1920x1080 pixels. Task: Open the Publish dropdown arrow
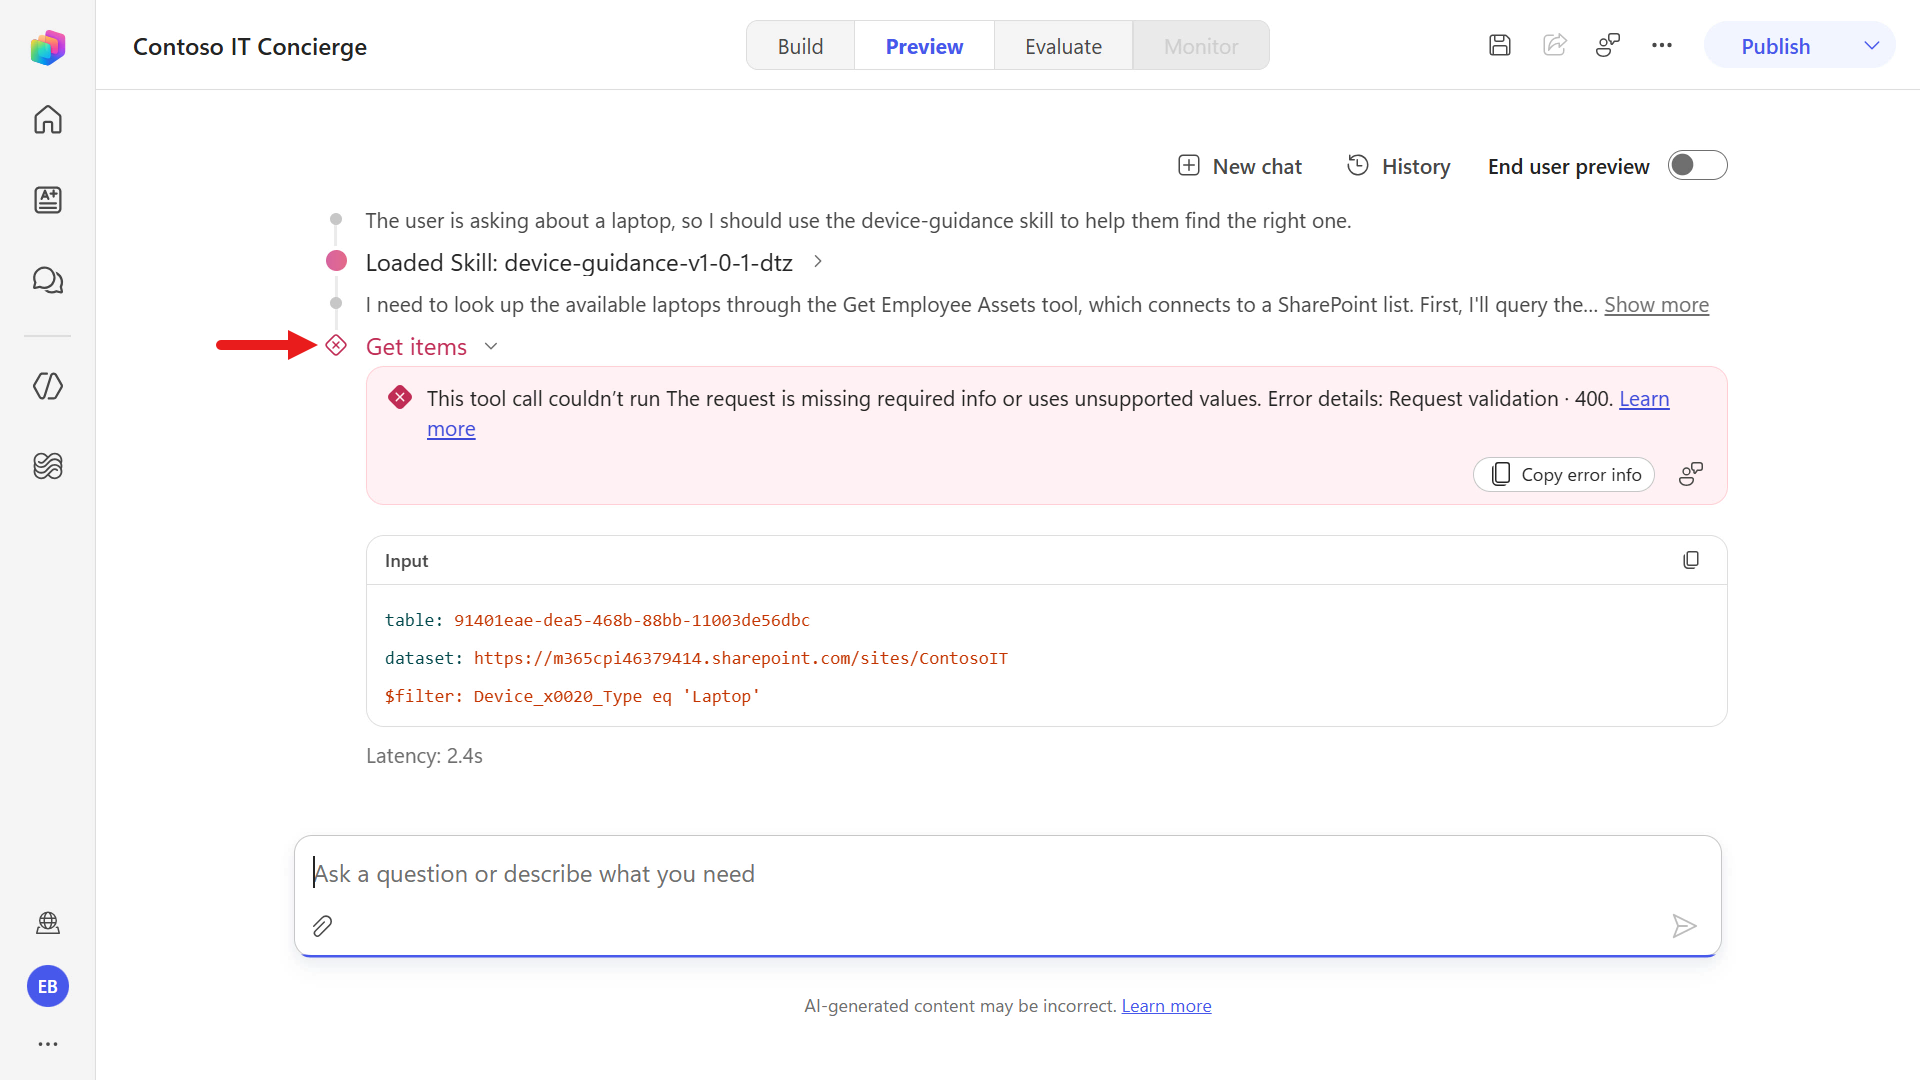pyautogui.click(x=1872, y=46)
